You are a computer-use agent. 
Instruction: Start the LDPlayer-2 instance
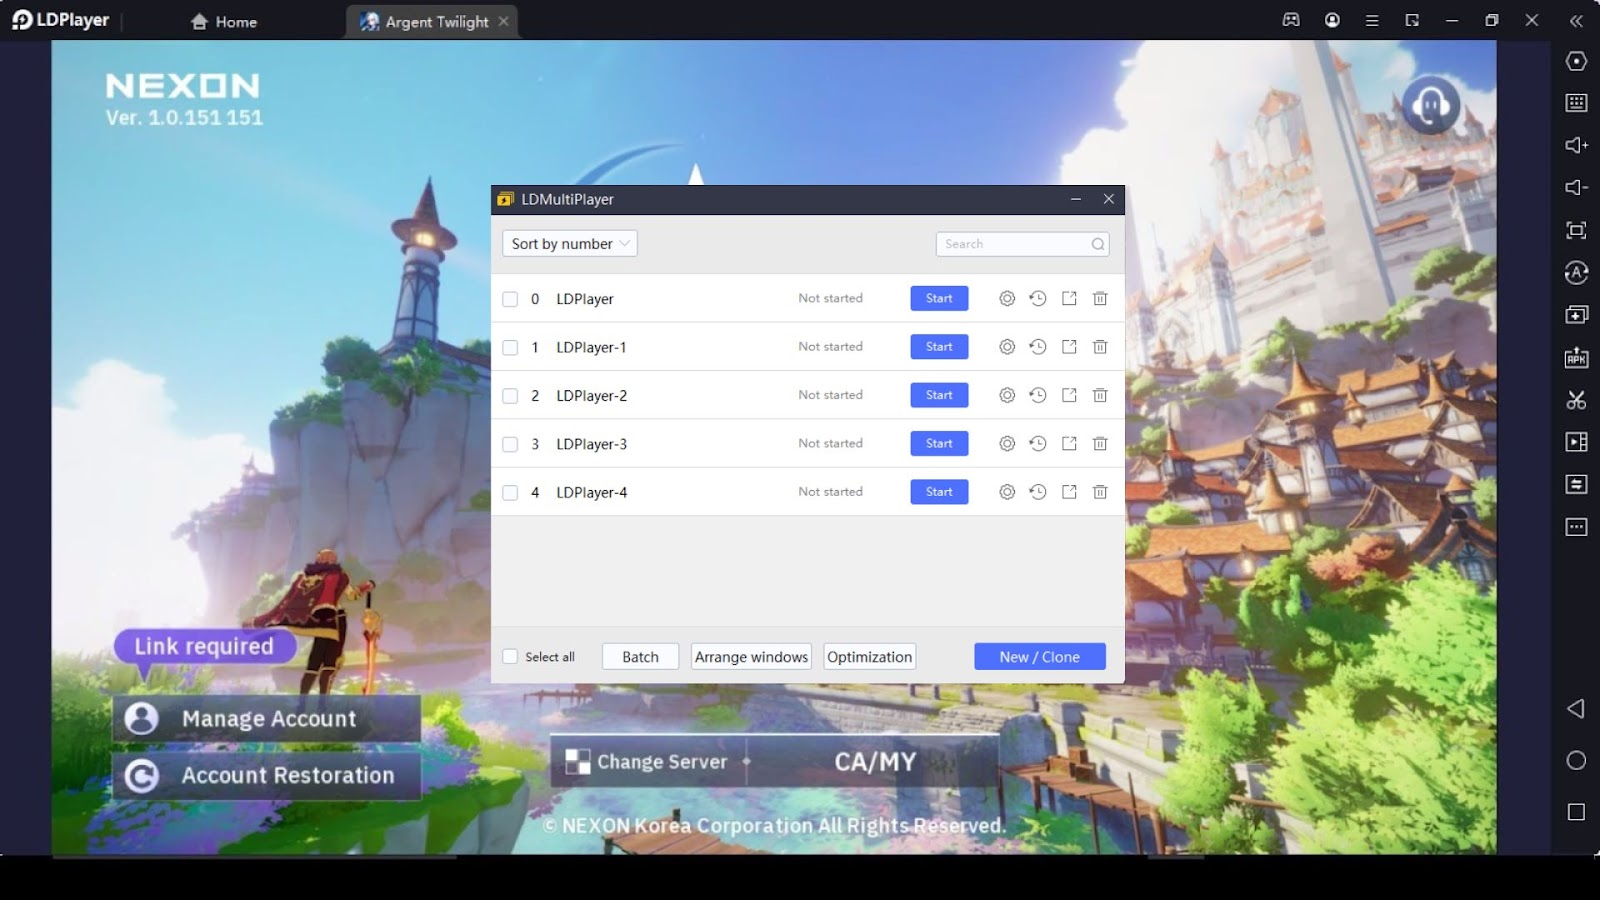(939, 395)
